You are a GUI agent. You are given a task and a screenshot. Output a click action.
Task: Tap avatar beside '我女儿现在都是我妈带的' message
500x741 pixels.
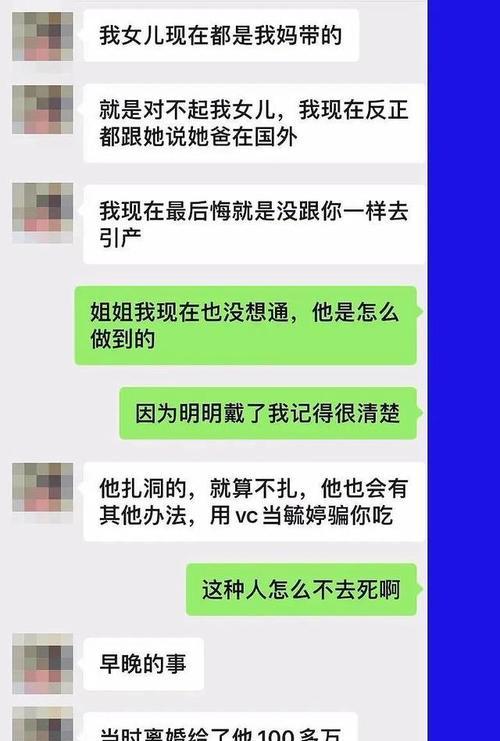click(x=43, y=36)
